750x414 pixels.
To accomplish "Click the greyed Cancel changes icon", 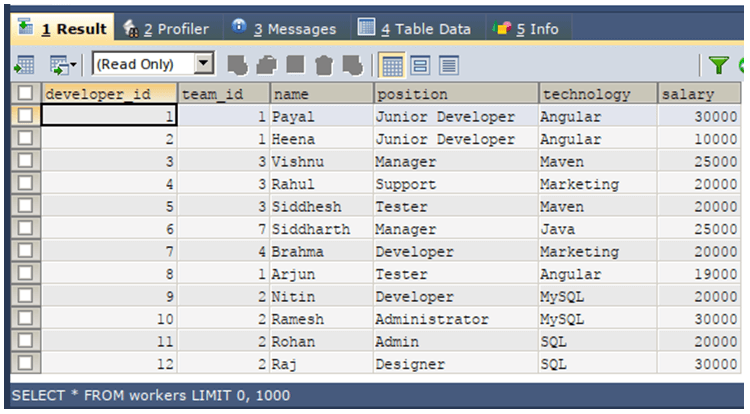I will [x=353, y=65].
